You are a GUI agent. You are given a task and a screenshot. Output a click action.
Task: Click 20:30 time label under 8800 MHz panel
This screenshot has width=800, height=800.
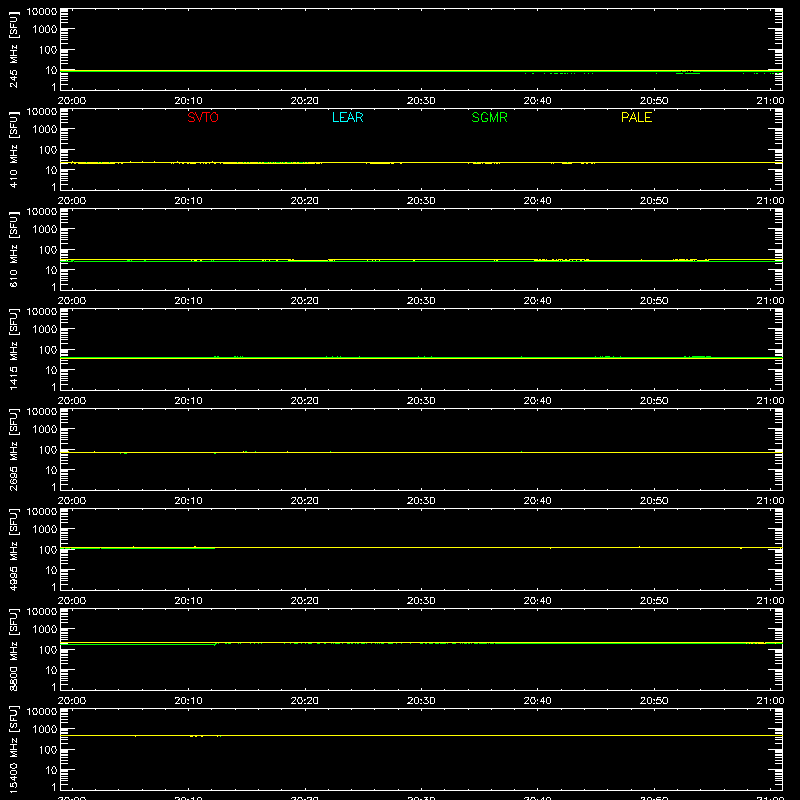[x=421, y=701]
